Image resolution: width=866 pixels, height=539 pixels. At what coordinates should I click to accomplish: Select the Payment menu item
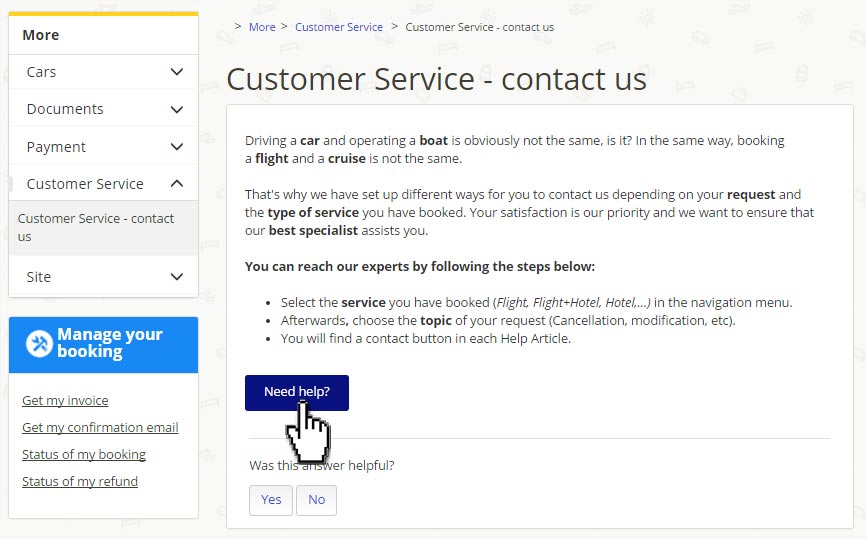coord(56,147)
